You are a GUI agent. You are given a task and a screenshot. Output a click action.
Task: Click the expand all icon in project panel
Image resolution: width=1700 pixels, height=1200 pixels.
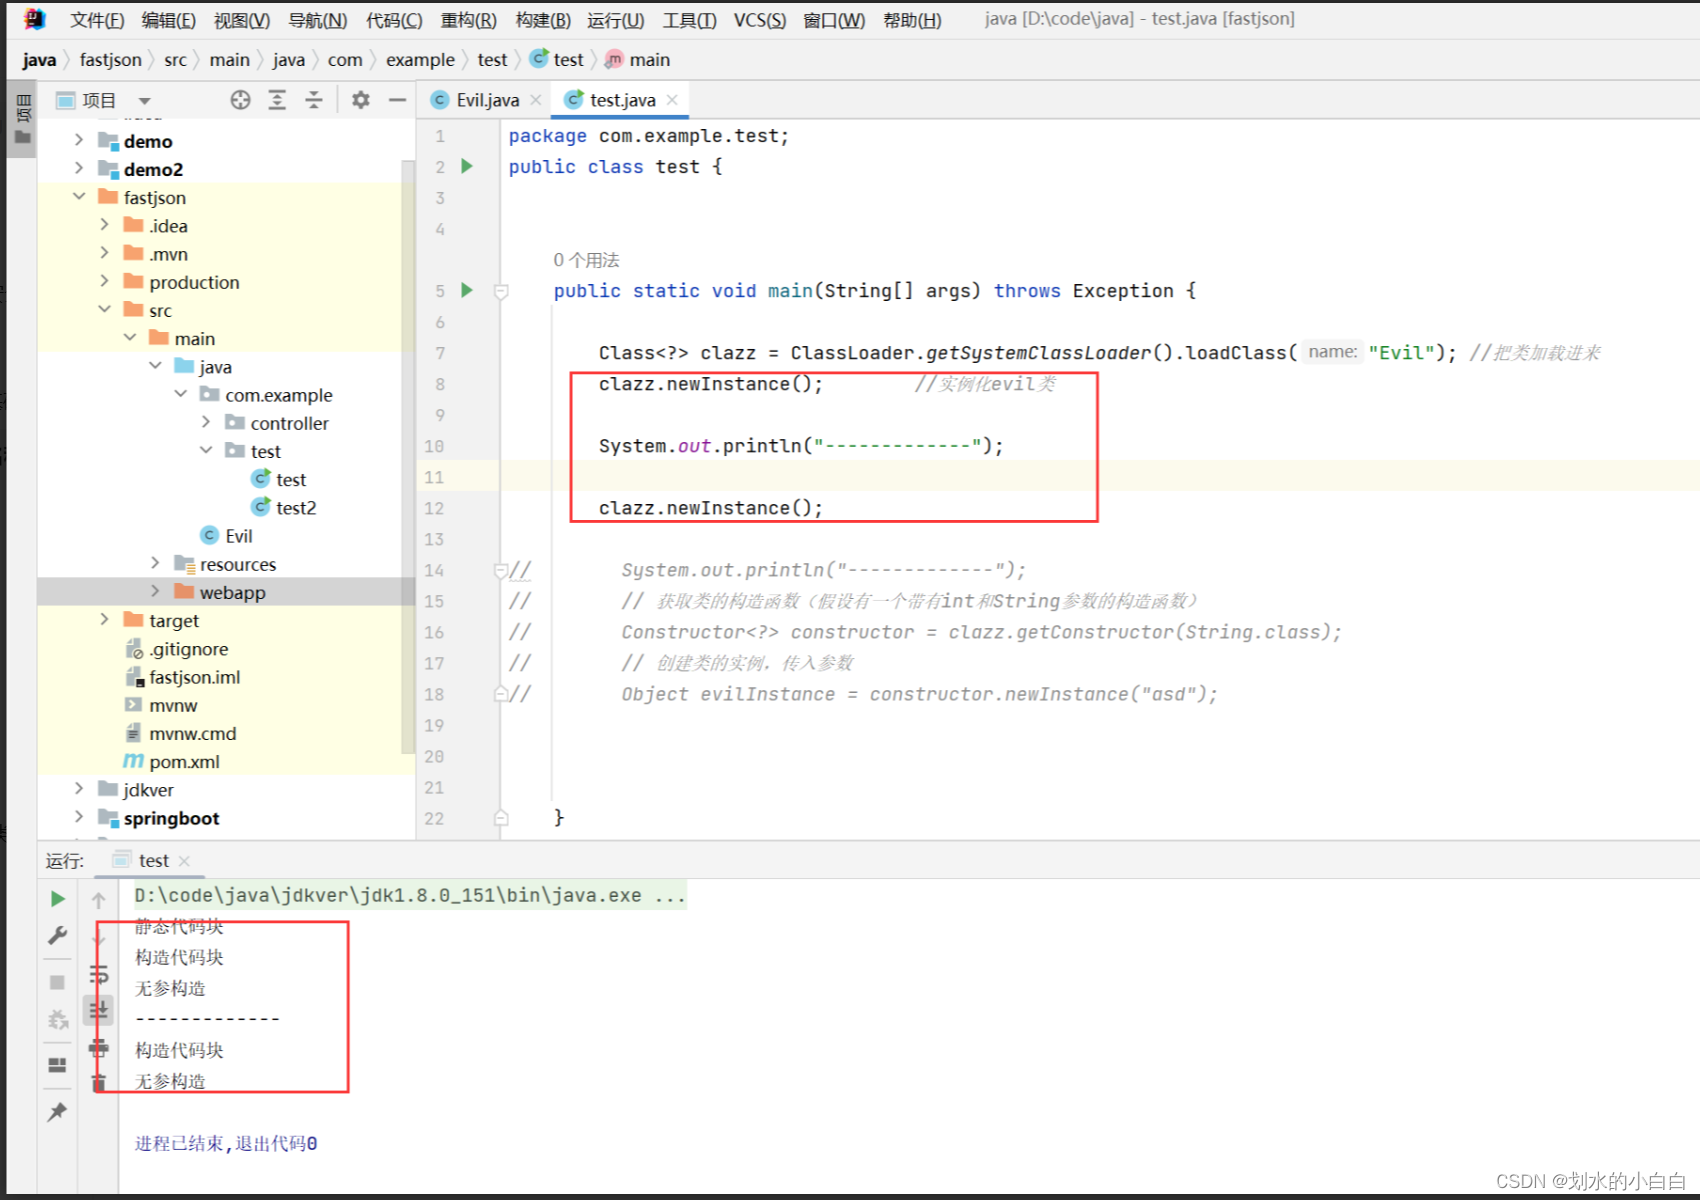pyautogui.click(x=277, y=100)
